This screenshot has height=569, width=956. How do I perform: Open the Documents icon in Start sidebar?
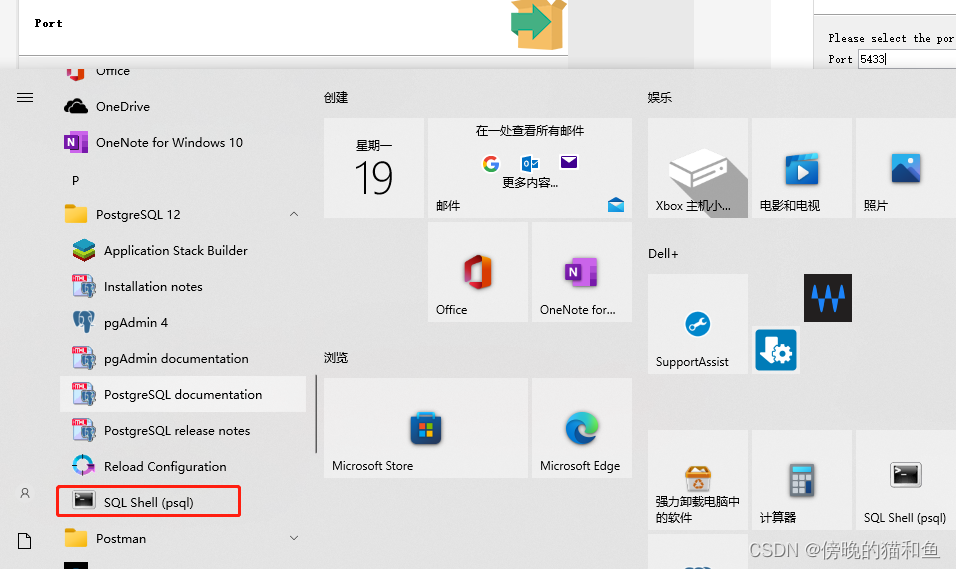[24, 541]
